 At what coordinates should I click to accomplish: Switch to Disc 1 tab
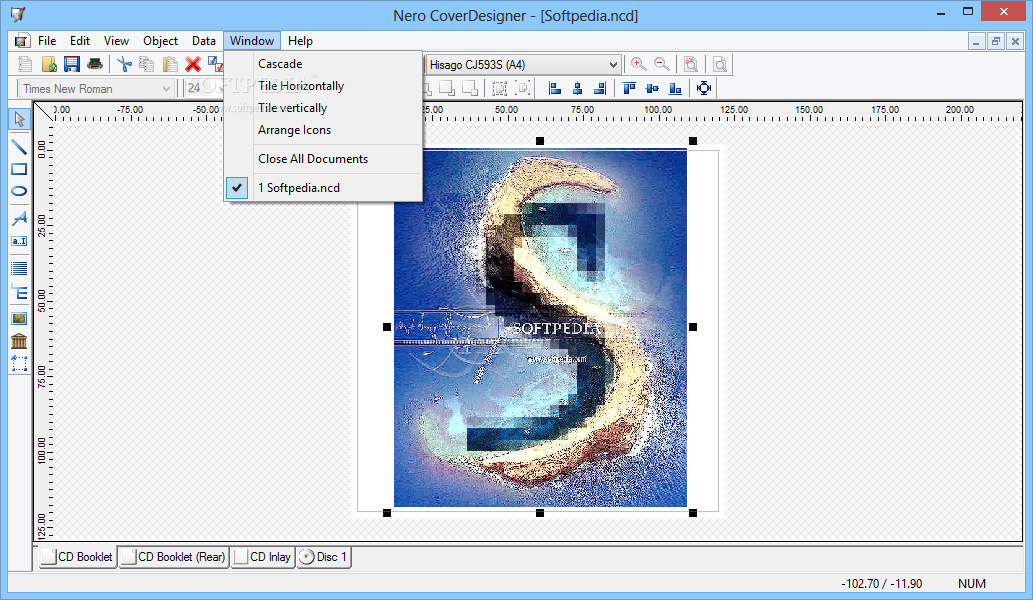coord(323,557)
